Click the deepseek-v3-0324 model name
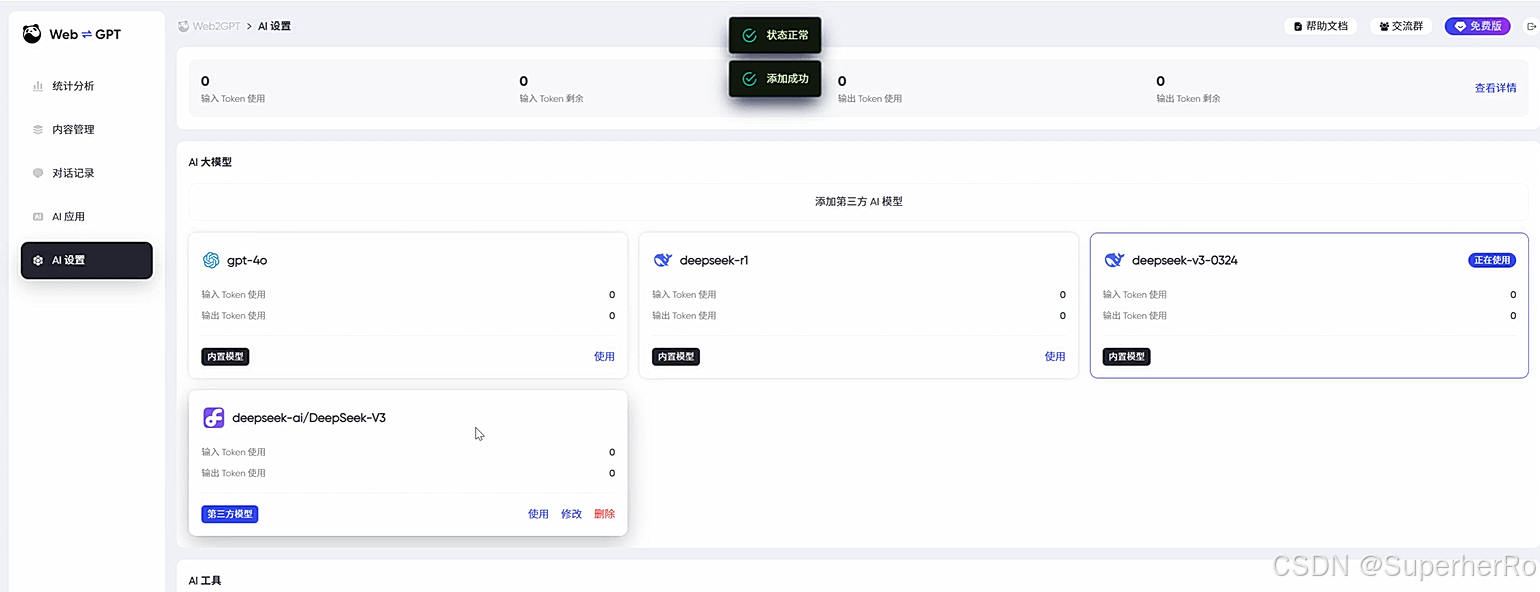 point(1185,260)
